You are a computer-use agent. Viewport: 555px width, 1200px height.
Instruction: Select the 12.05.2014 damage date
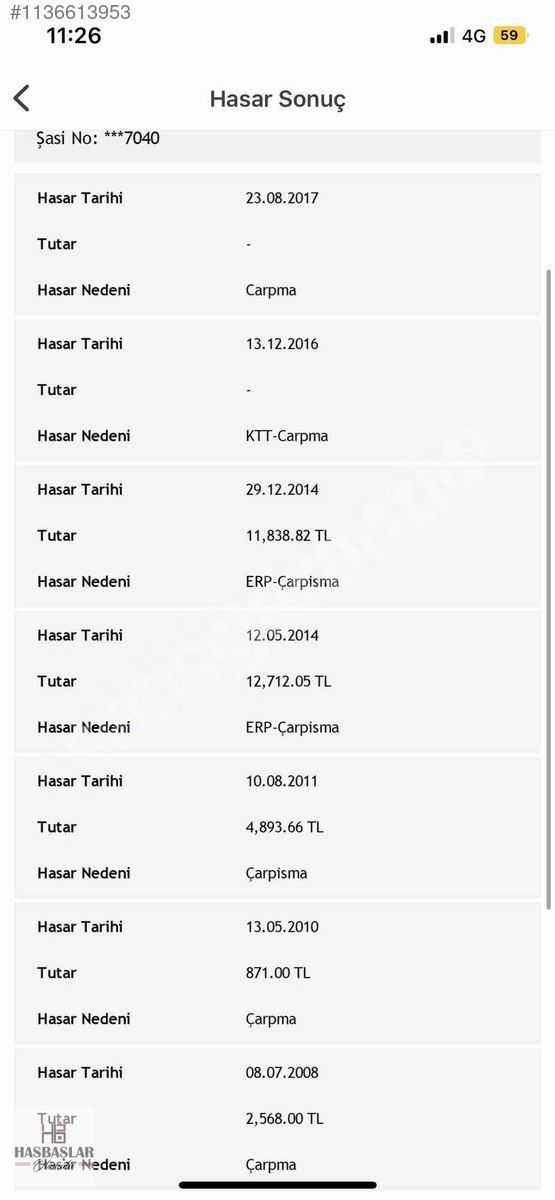pyautogui.click(x=282, y=636)
